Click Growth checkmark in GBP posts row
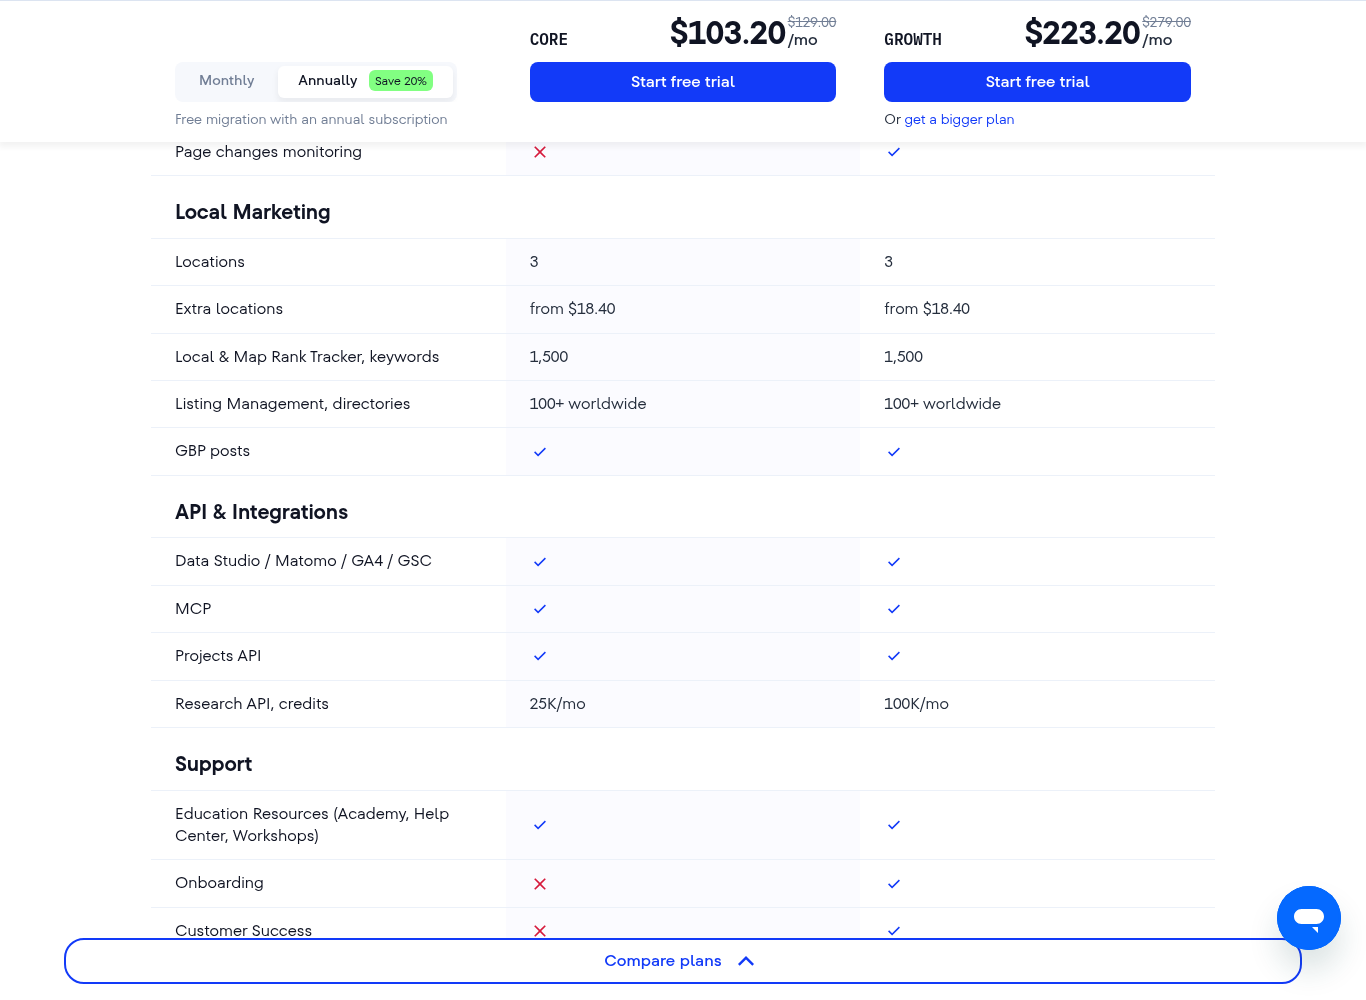 tap(894, 452)
